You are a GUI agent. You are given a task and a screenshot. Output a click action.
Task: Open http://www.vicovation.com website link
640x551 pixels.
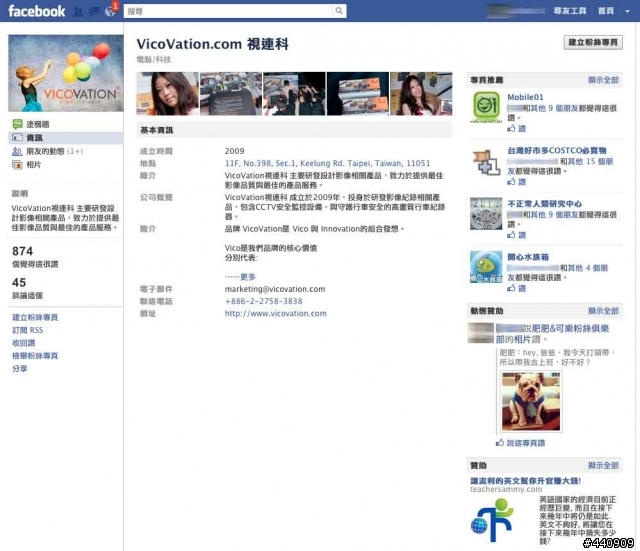[x=276, y=313]
